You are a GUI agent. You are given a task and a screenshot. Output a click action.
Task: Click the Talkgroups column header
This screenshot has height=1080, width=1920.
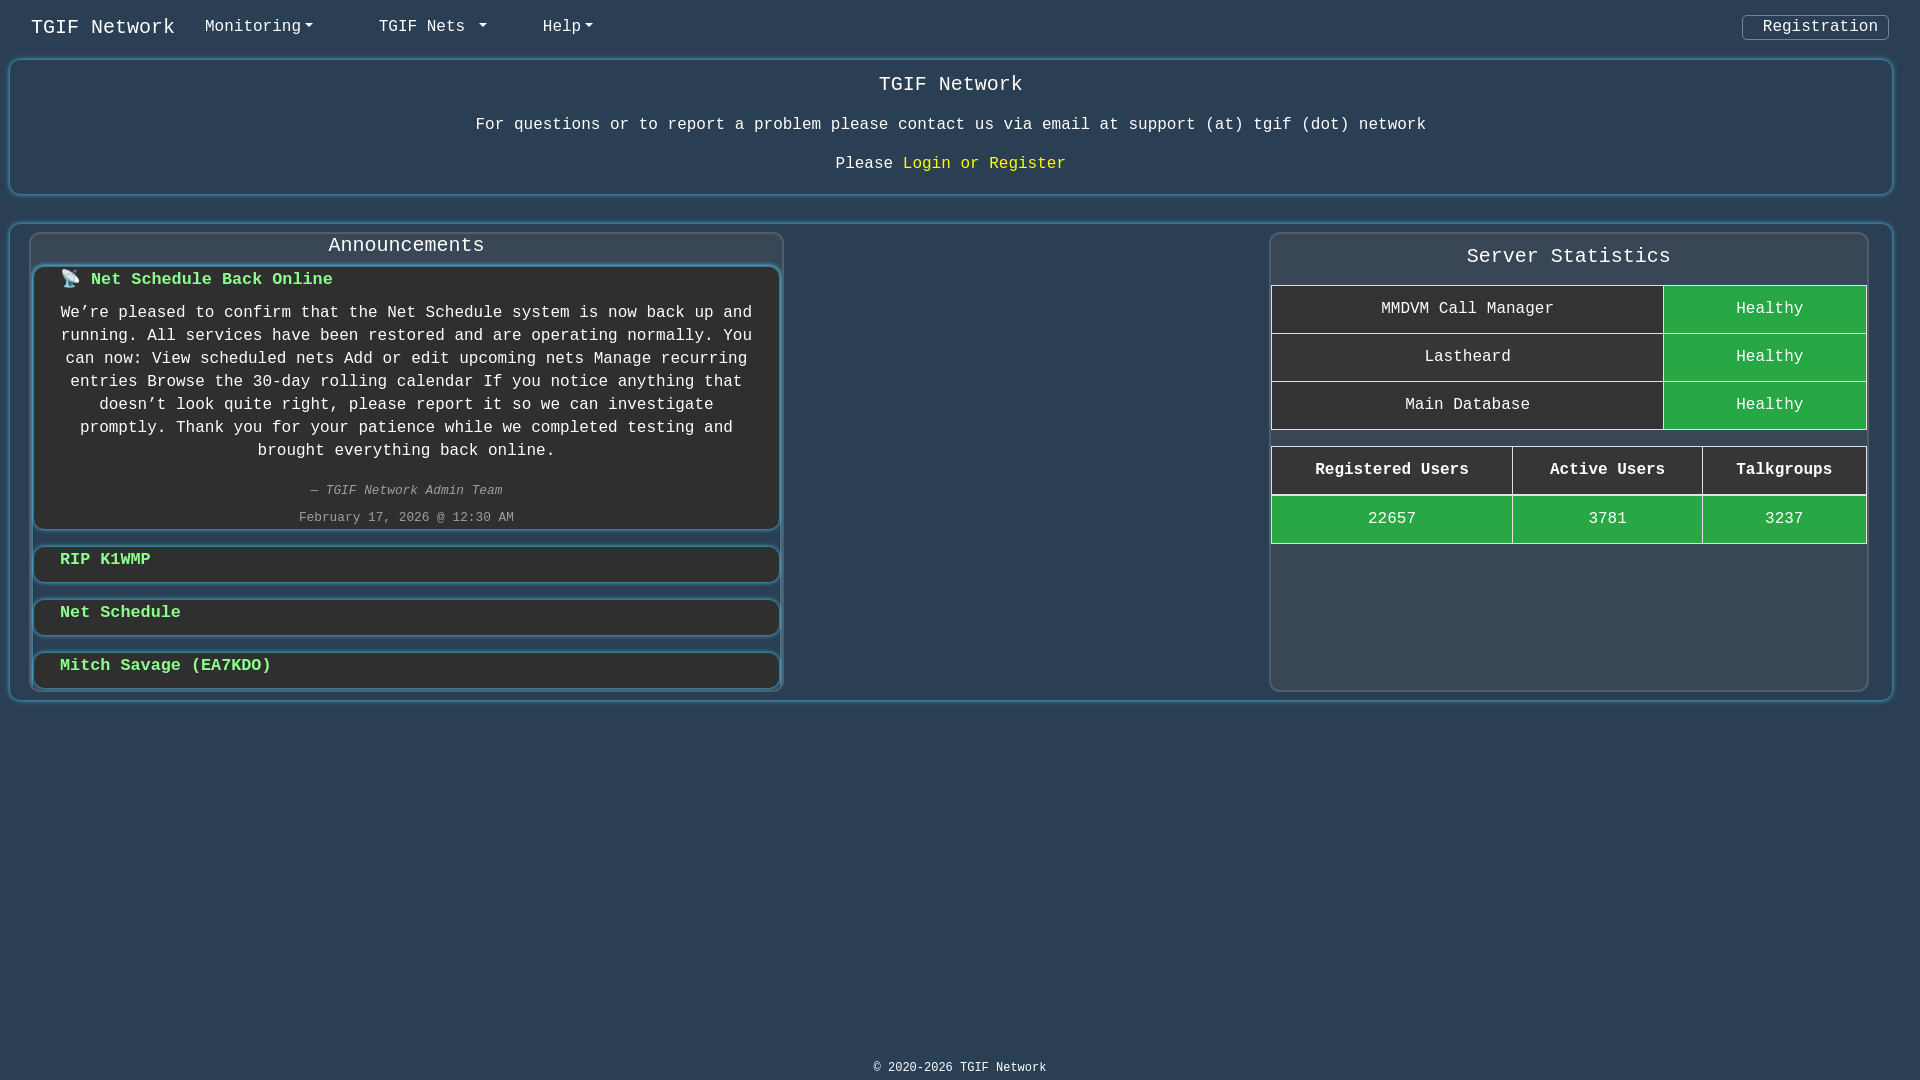1784,470
